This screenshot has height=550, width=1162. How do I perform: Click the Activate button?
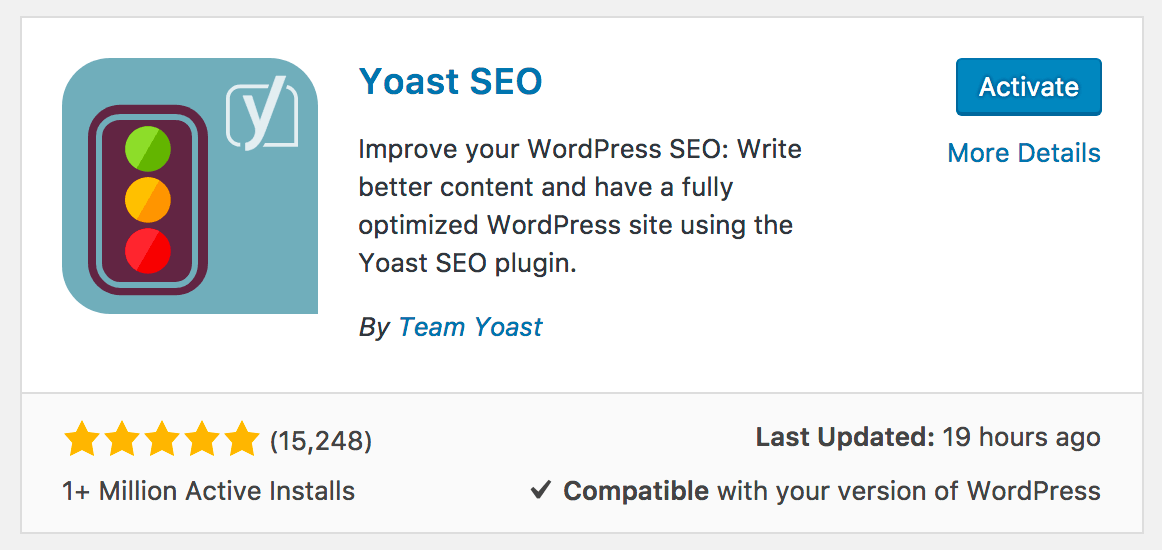(x=1029, y=87)
